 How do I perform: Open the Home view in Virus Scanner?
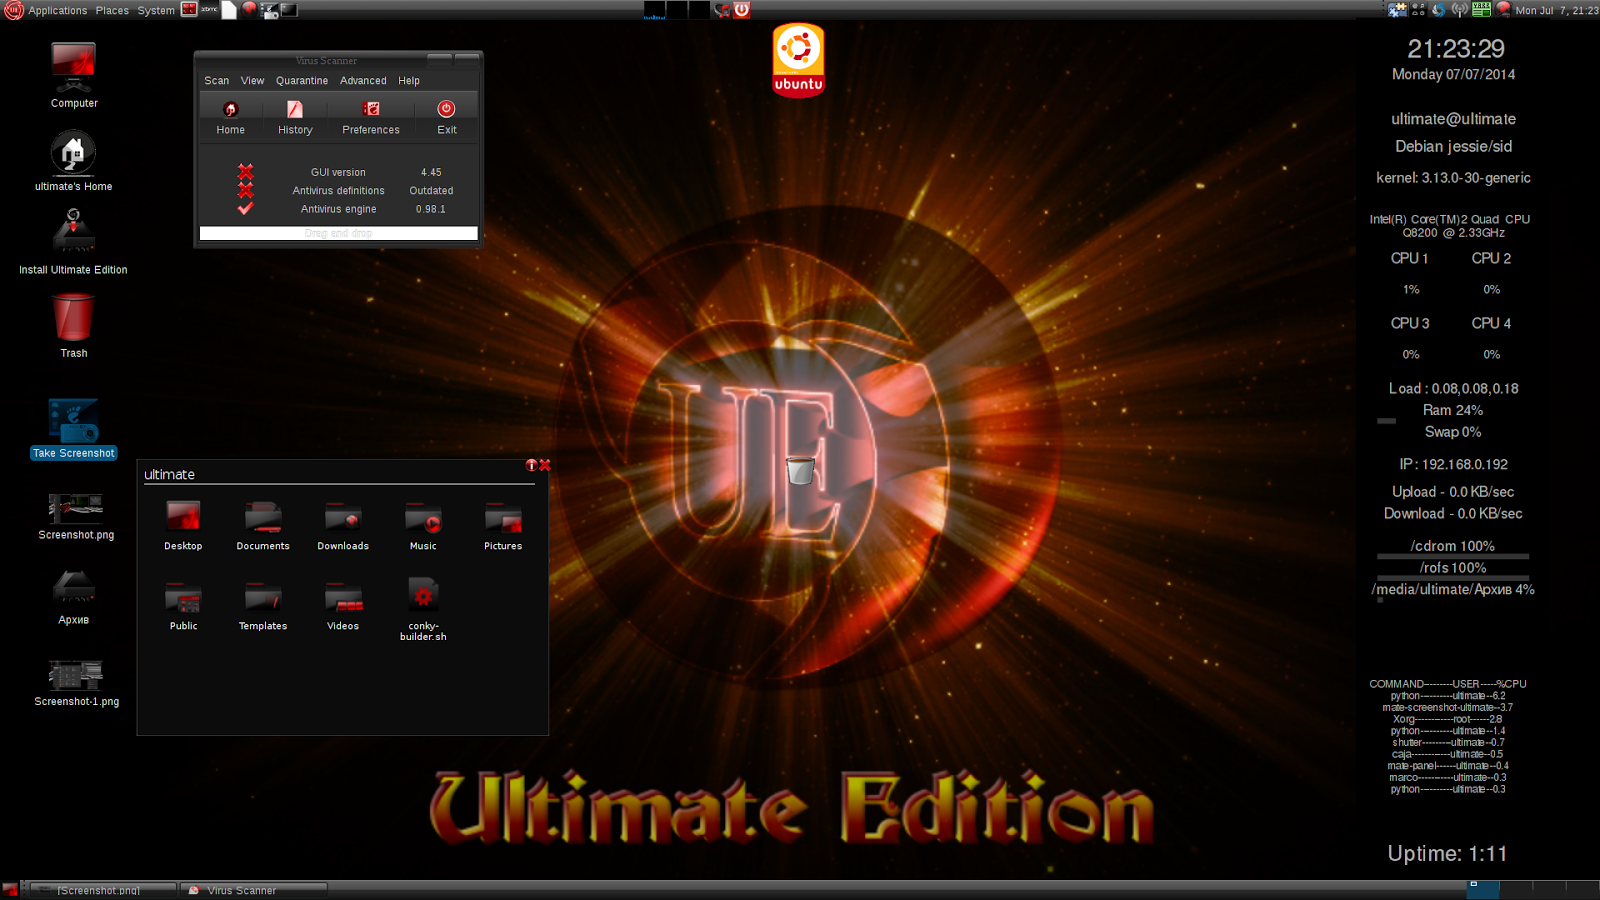(x=230, y=118)
